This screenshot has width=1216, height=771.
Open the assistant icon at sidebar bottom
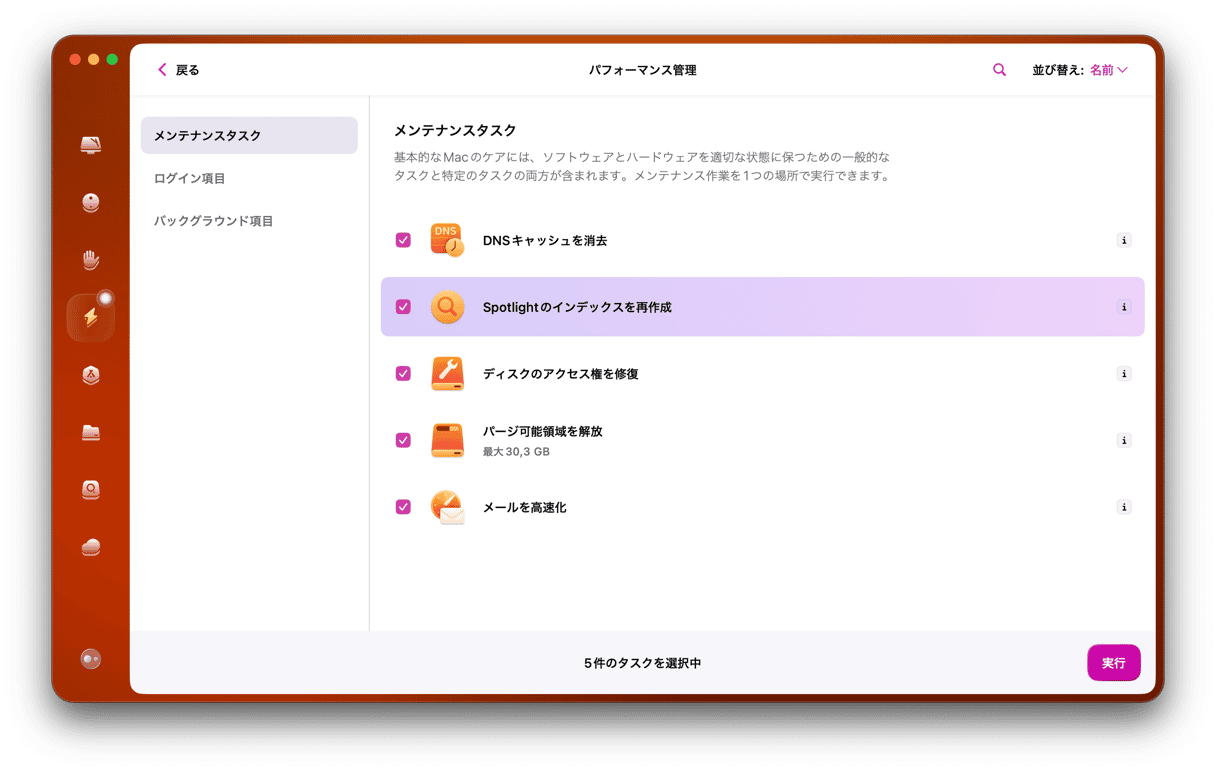click(x=91, y=659)
